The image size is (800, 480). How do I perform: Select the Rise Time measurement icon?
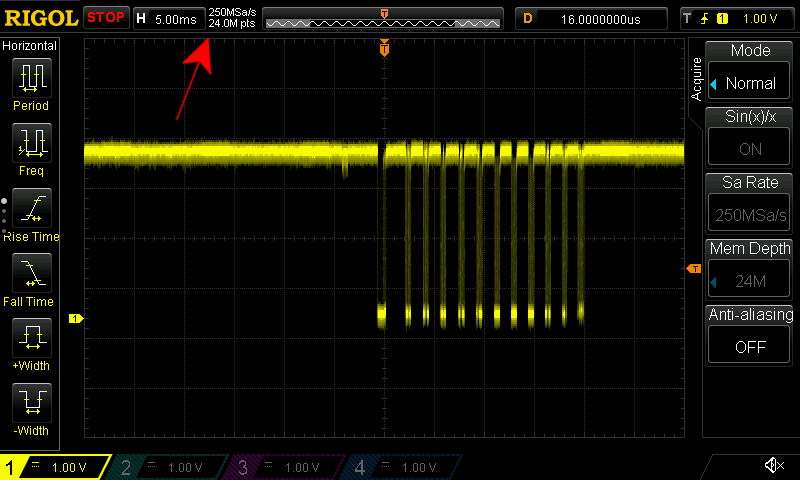(x=32, y=208)
